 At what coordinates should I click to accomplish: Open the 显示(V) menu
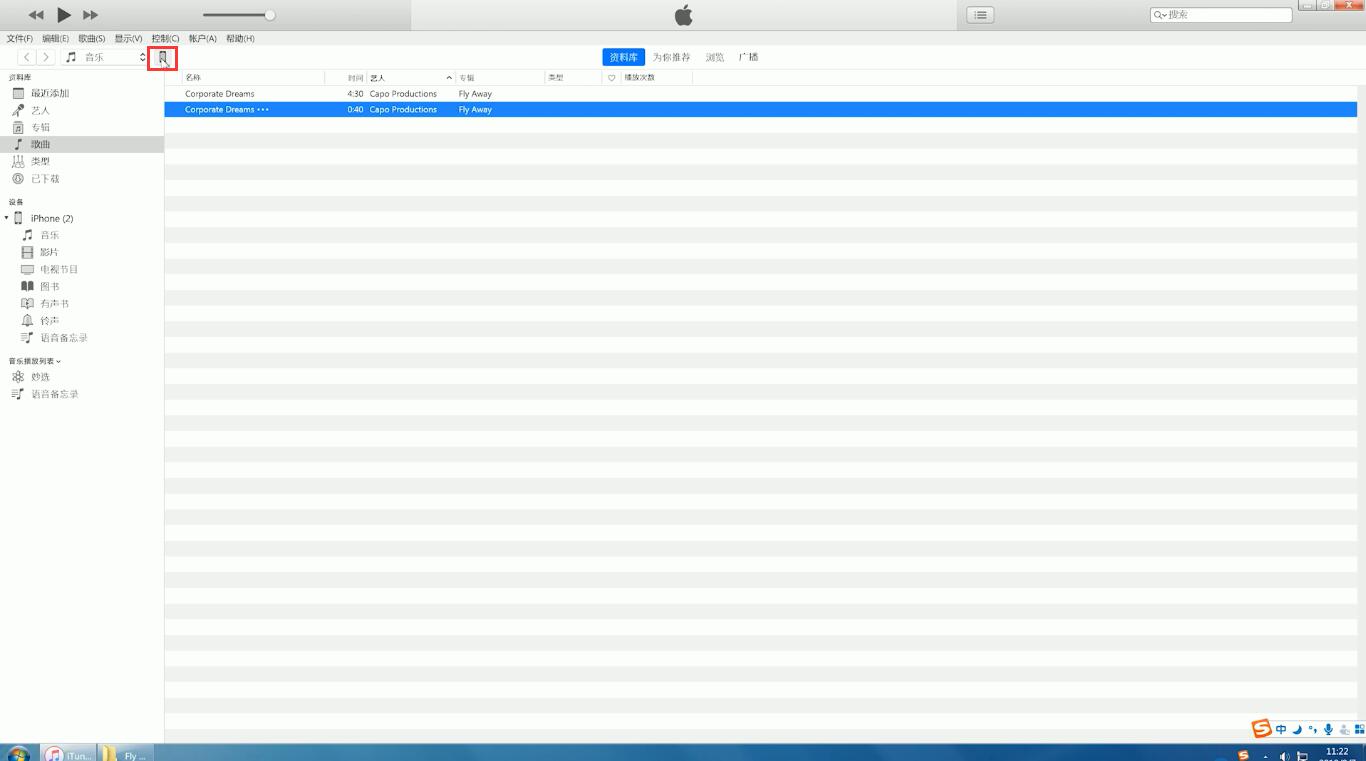(x=128, y=39)
